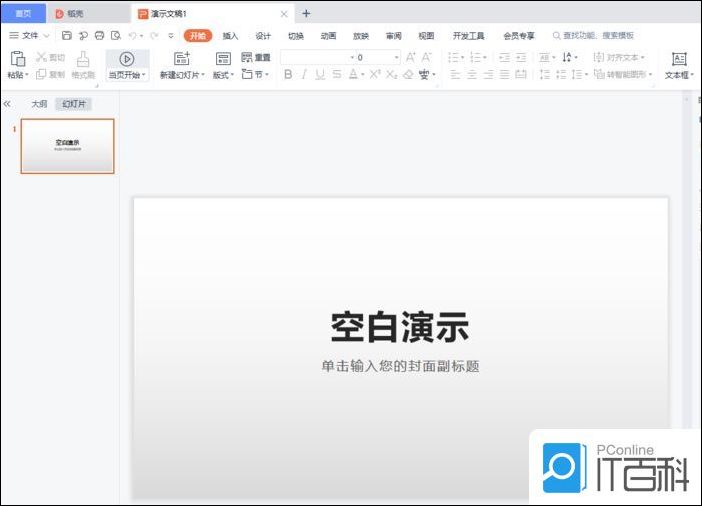The image size is (702, 506).
Task: Open the font size dropdown showing 0
Action: (x=396, y=57)
